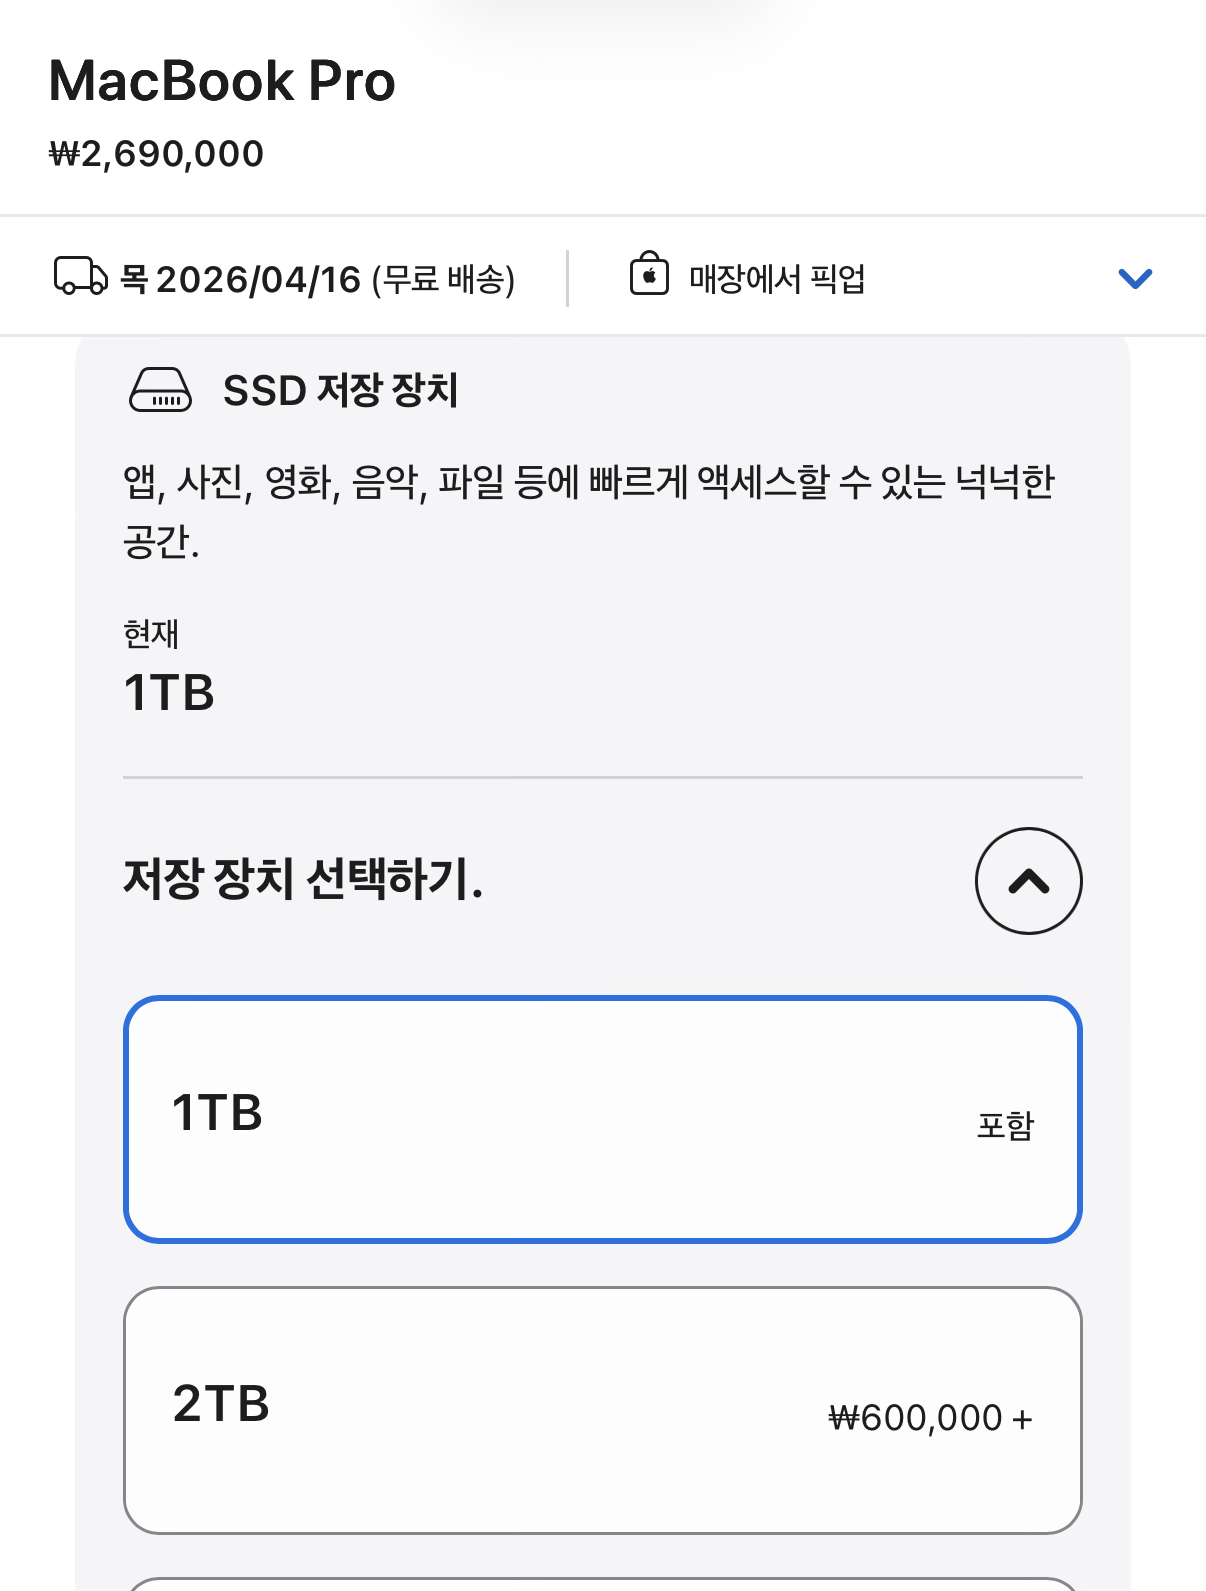Viewport: 1206px width, 1591px height.
Task: Expand the blue delivery options chevron
Action: 1135,278
